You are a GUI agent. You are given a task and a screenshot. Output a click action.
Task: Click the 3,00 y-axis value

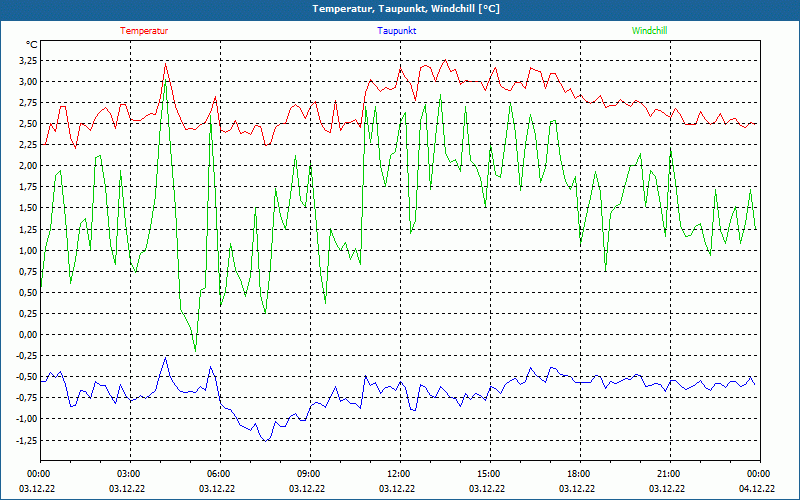[29, 82]
